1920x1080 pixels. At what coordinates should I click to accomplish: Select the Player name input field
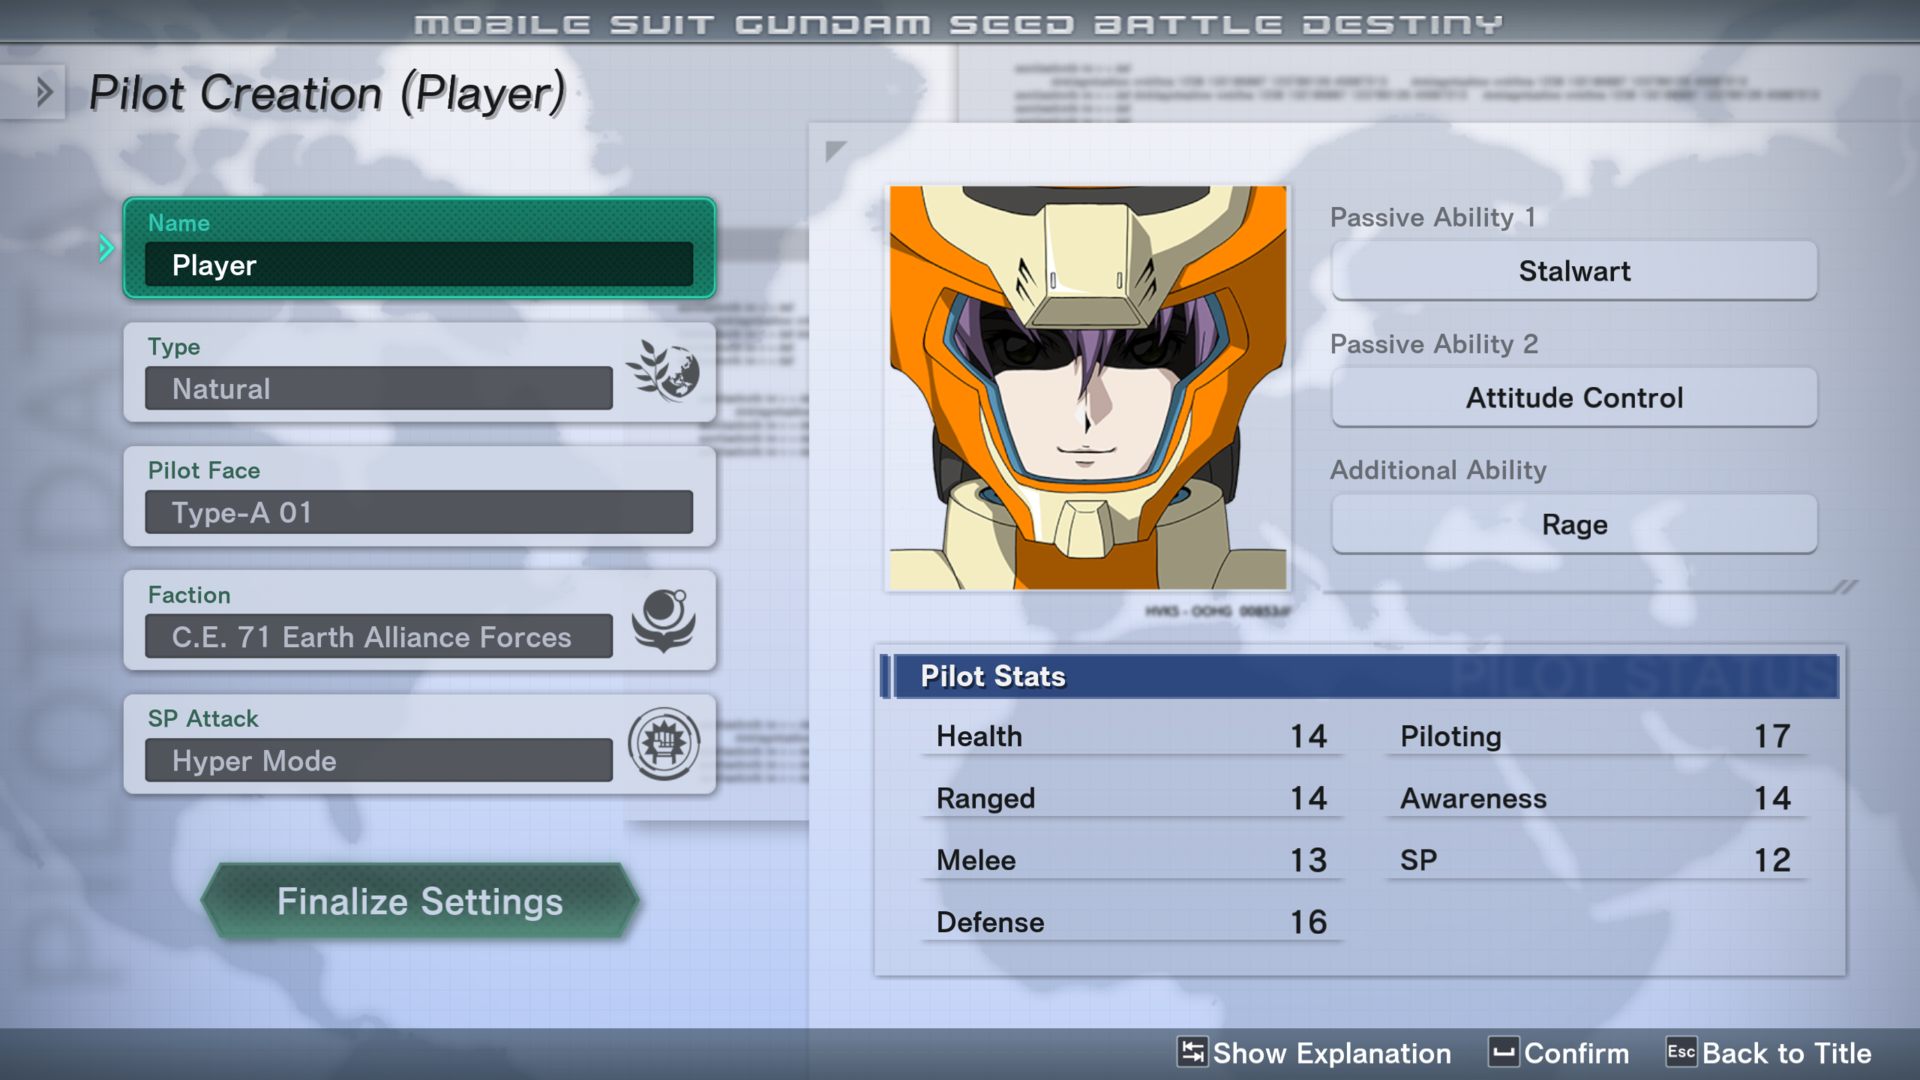coord(419,265)
